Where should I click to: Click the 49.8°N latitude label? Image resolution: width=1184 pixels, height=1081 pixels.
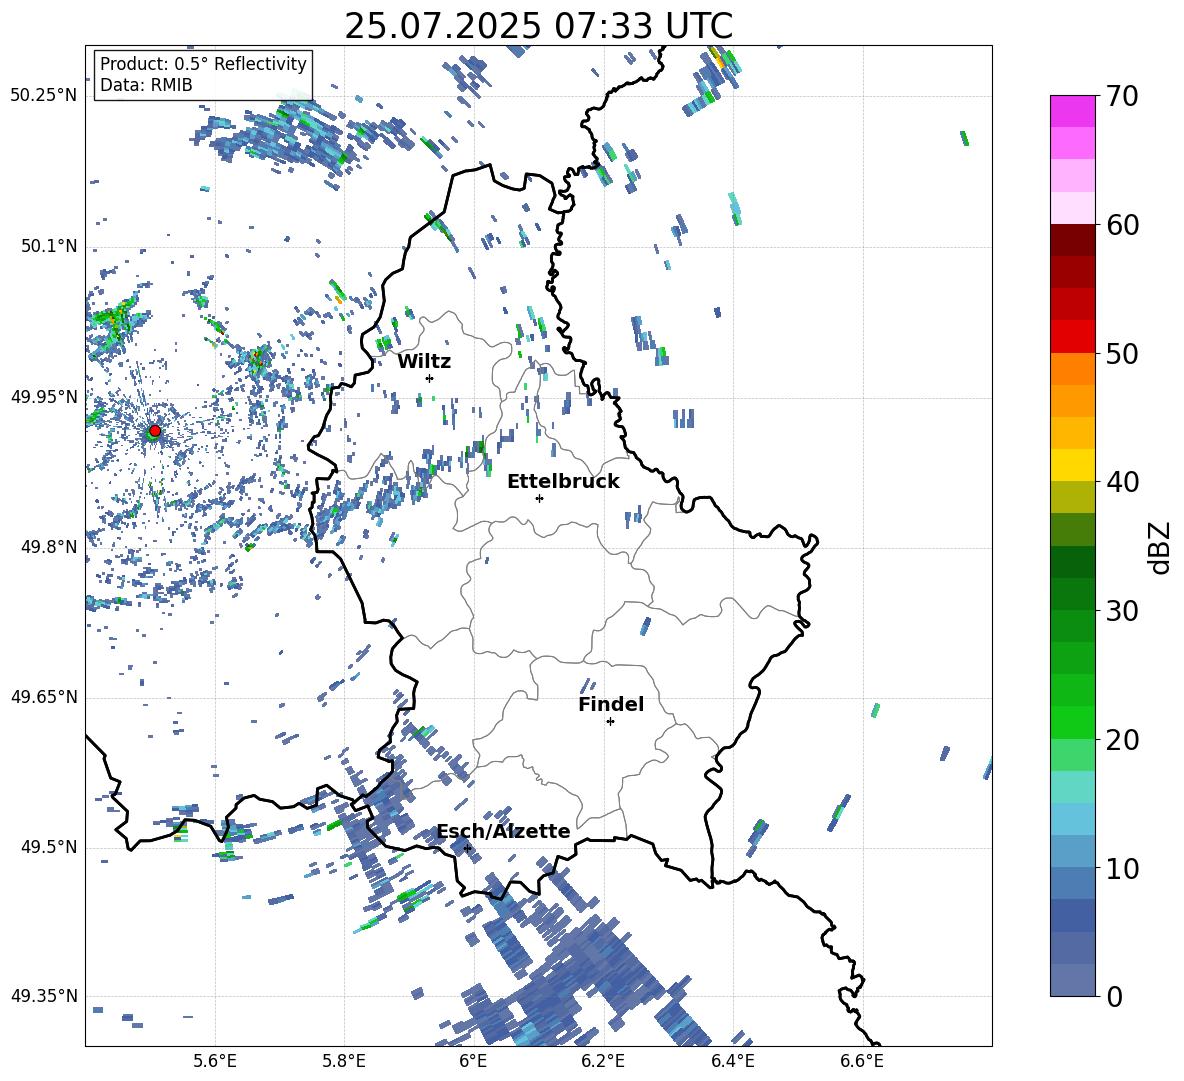(49, 547)
